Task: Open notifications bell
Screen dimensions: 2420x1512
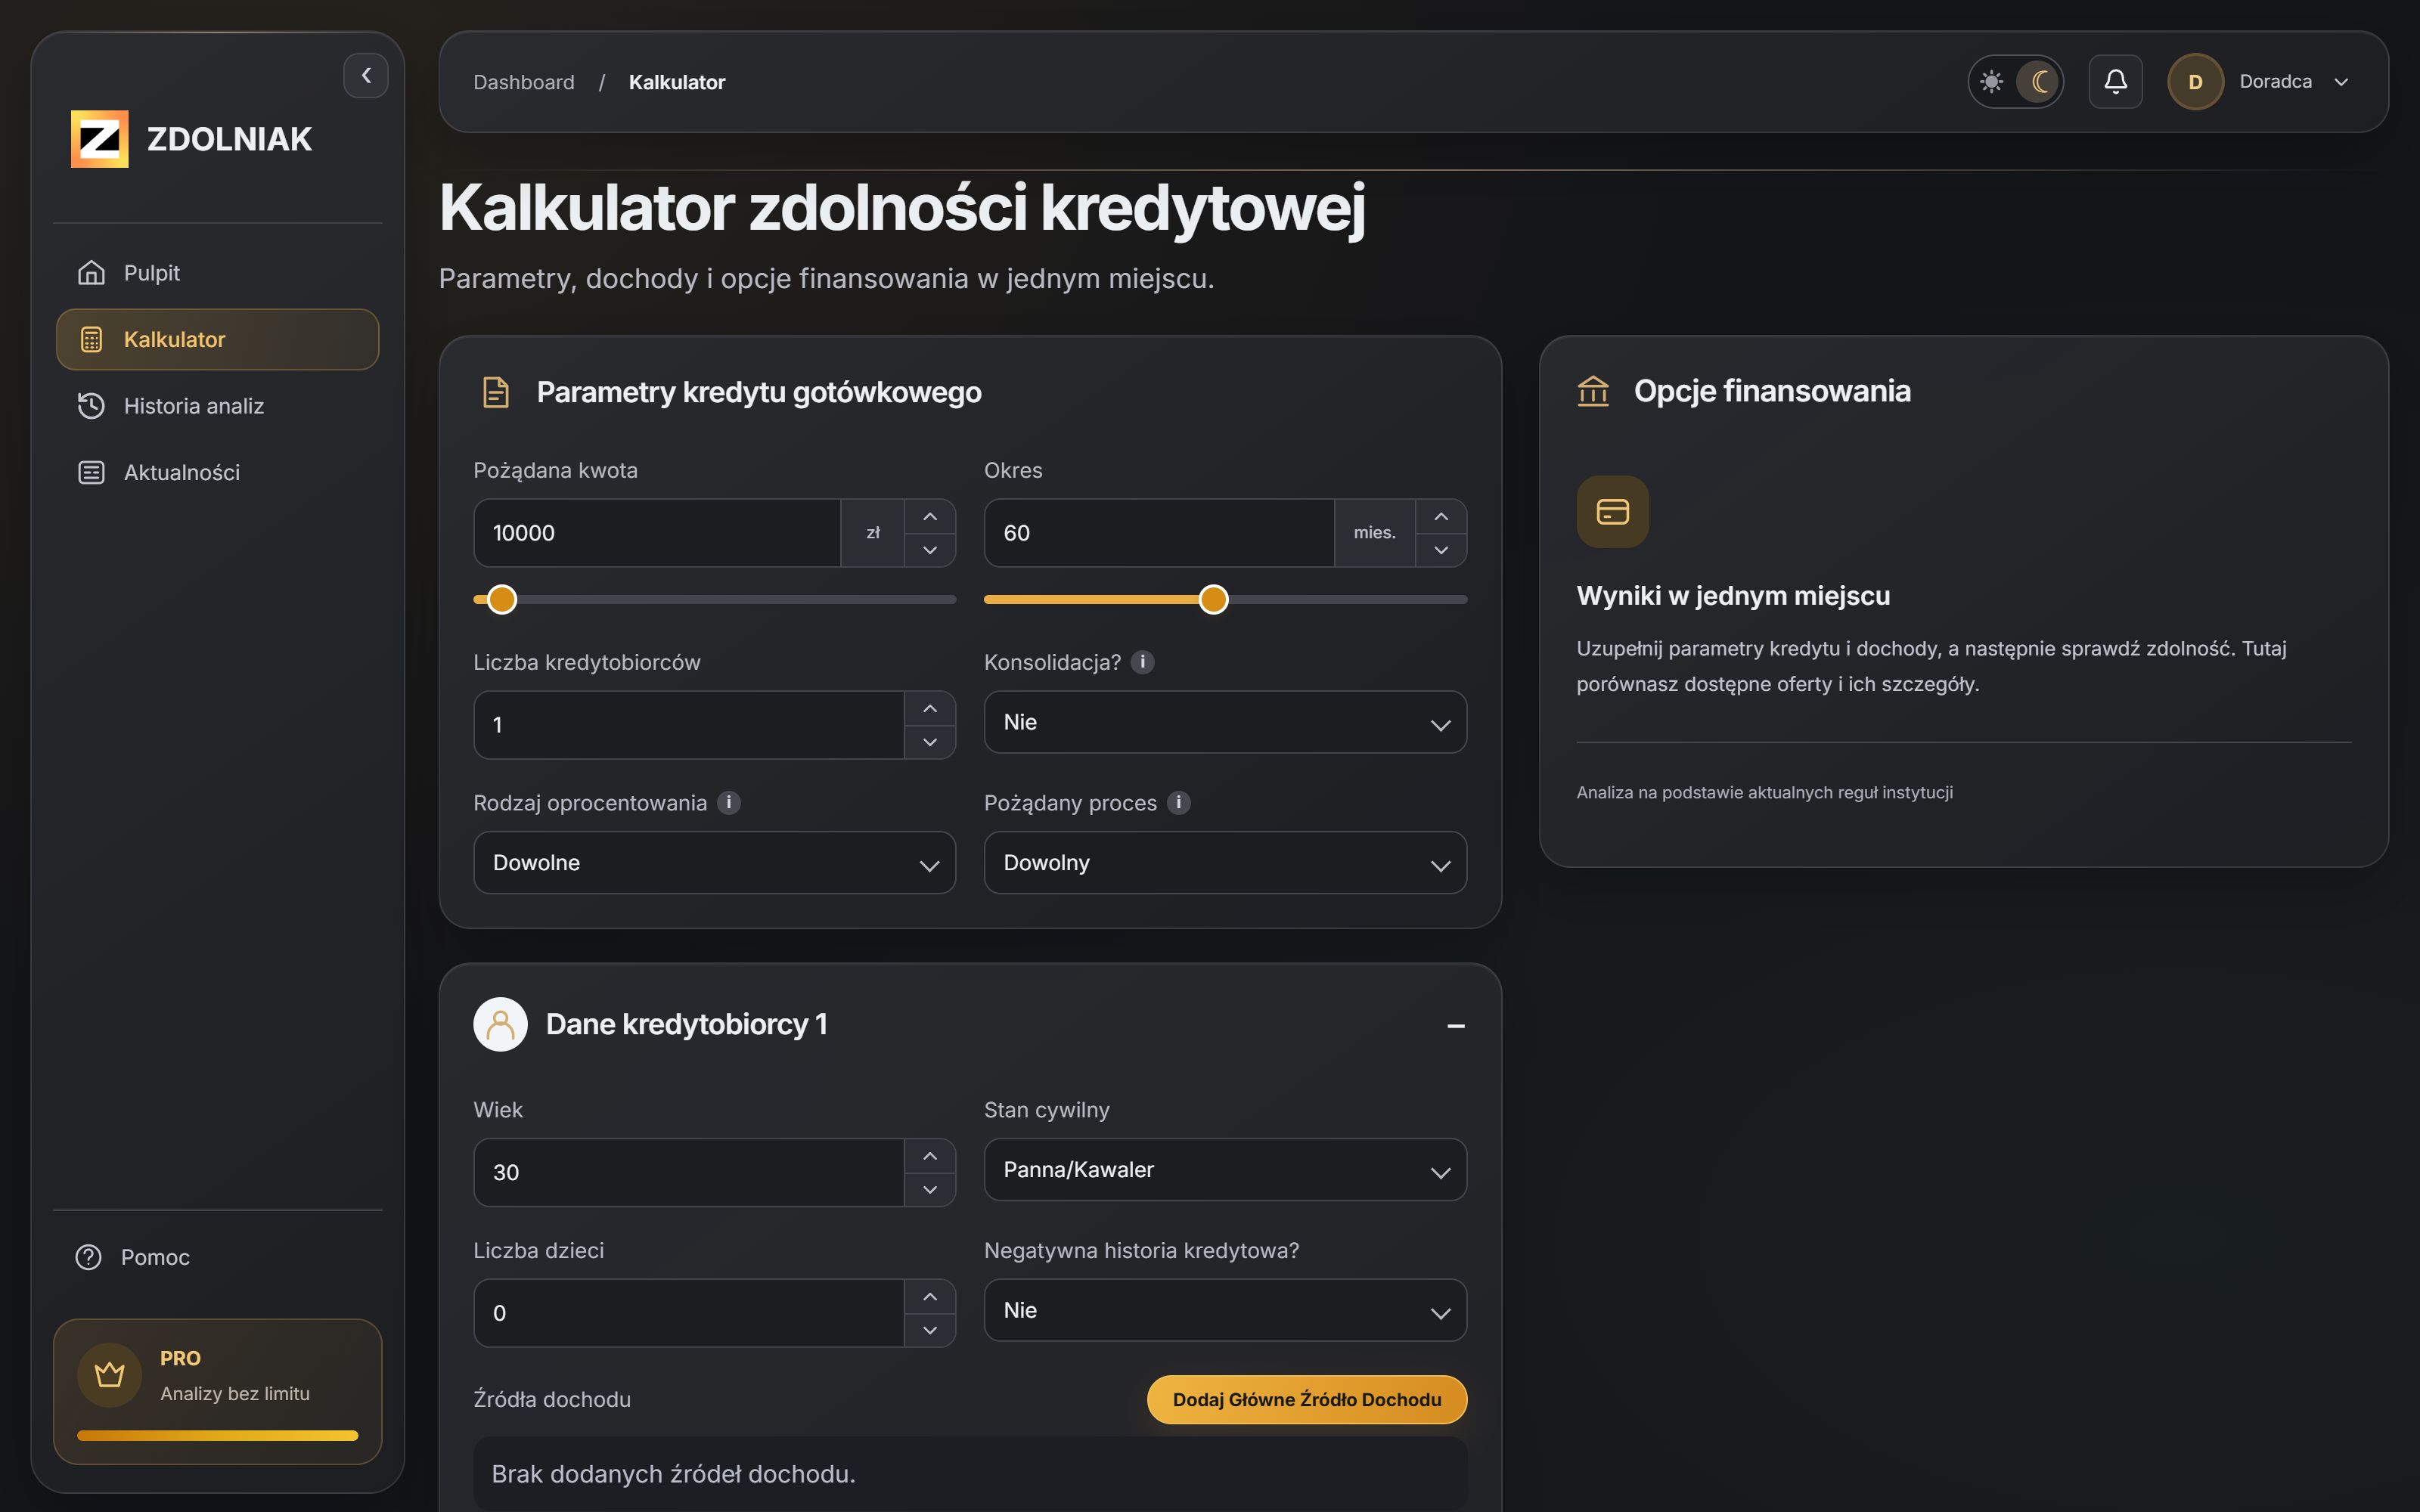Action: pyautogui.click(x=2115, y=81)
